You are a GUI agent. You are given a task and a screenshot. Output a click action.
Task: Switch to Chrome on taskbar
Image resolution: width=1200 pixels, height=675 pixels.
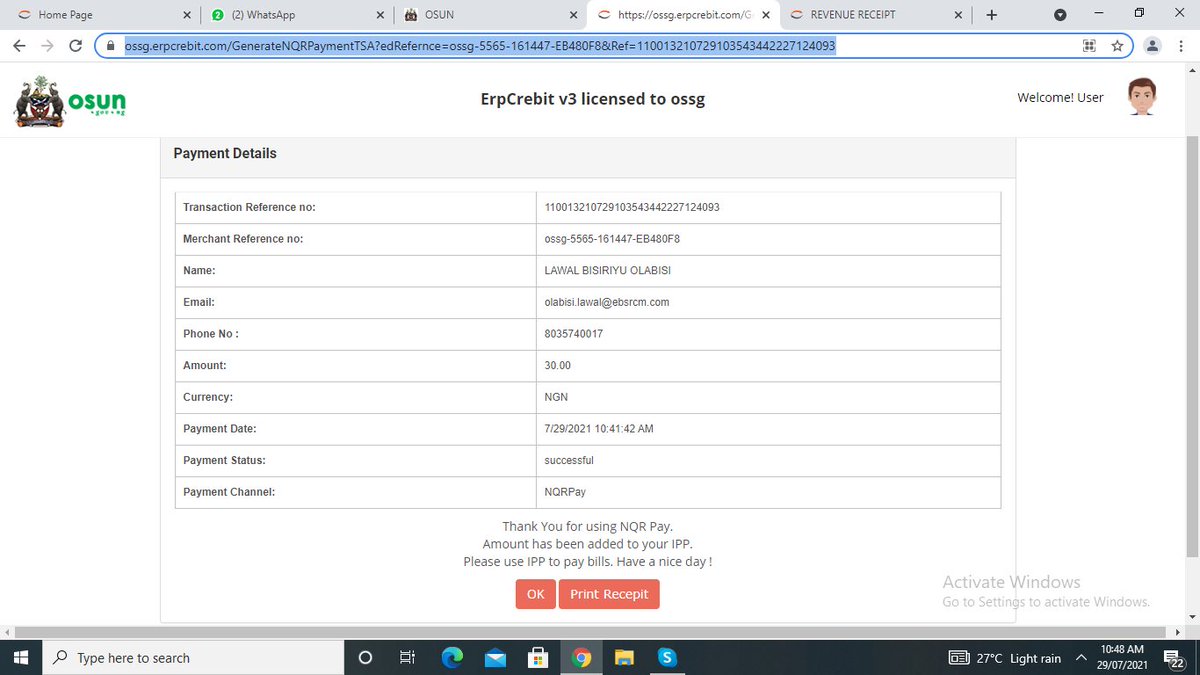(582, 657)
